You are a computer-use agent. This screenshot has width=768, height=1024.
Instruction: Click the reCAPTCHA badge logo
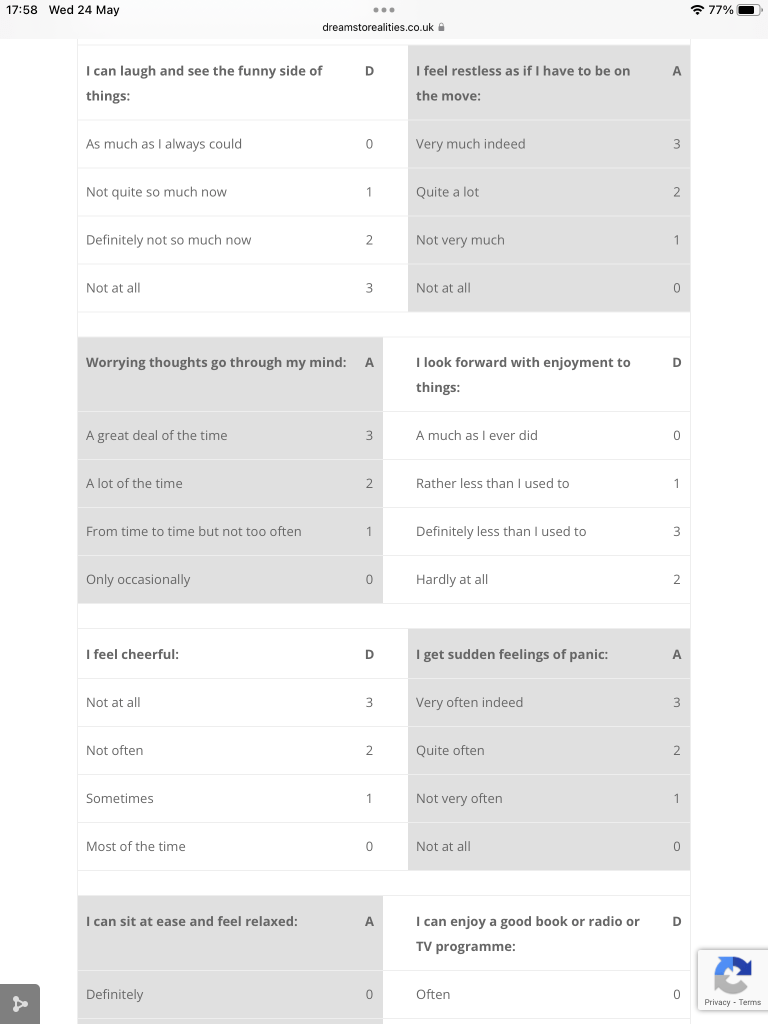pyautogui.click(x=732, y=975)
